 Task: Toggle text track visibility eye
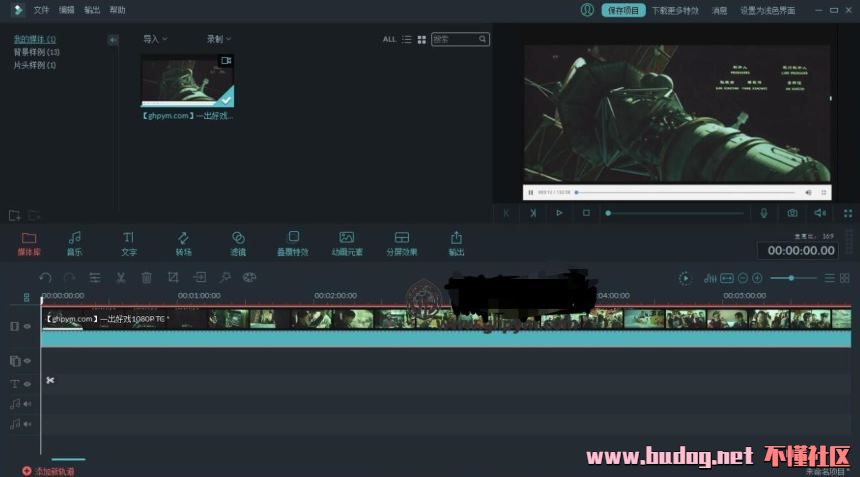click(27, 384)
